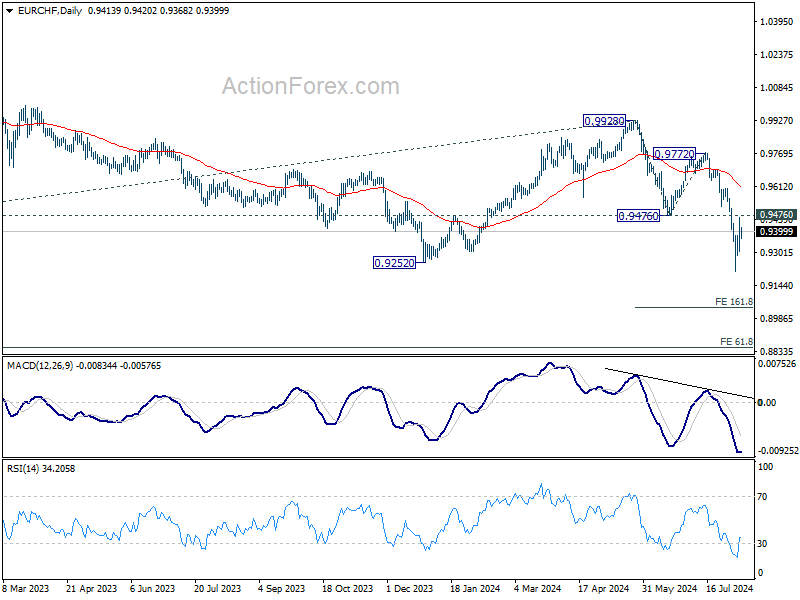The width and height of the screenshot is (800, 600).
Task: Click the 31 May 2024 date label
Action: tap(669, 589)
